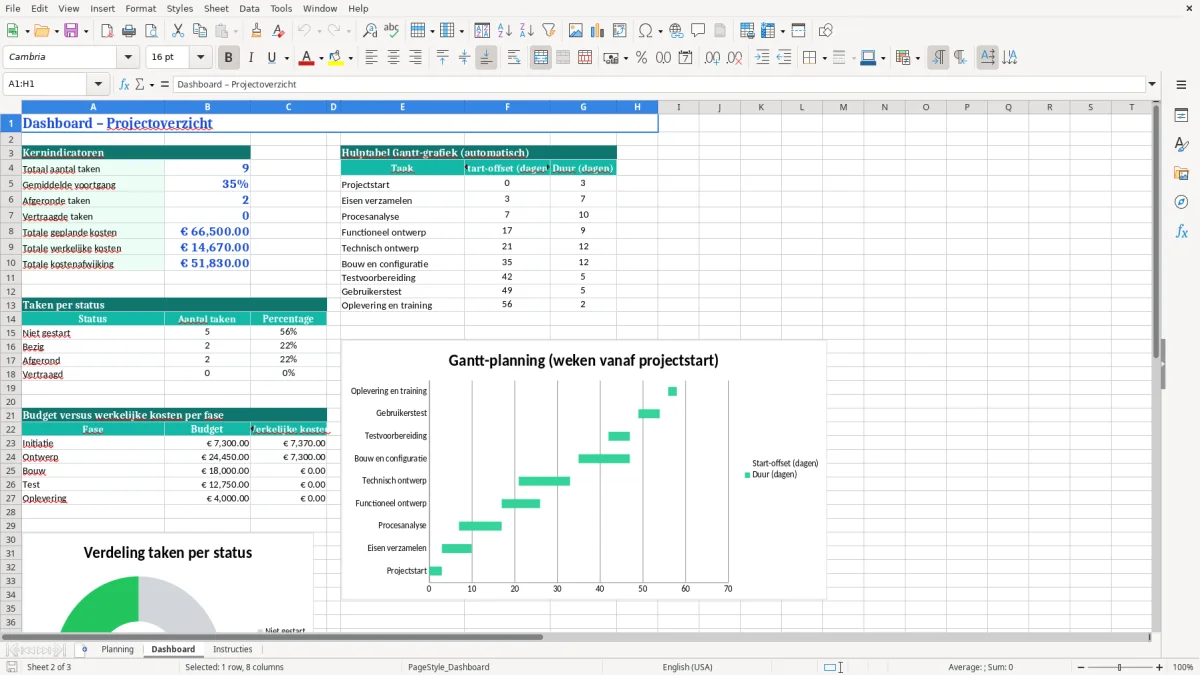This screenshot has height=675, width=1200.
Task: Click the Print icon
Action: click(x=129, y=31)
